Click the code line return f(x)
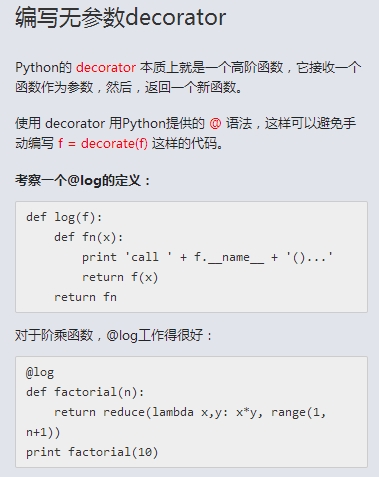The width and height of the screenshot is (379, 477). (120, 277)
